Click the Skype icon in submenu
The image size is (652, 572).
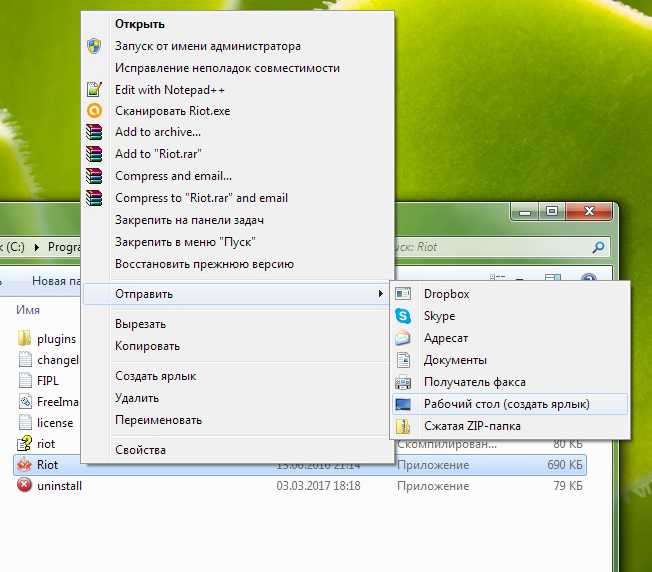403,316
